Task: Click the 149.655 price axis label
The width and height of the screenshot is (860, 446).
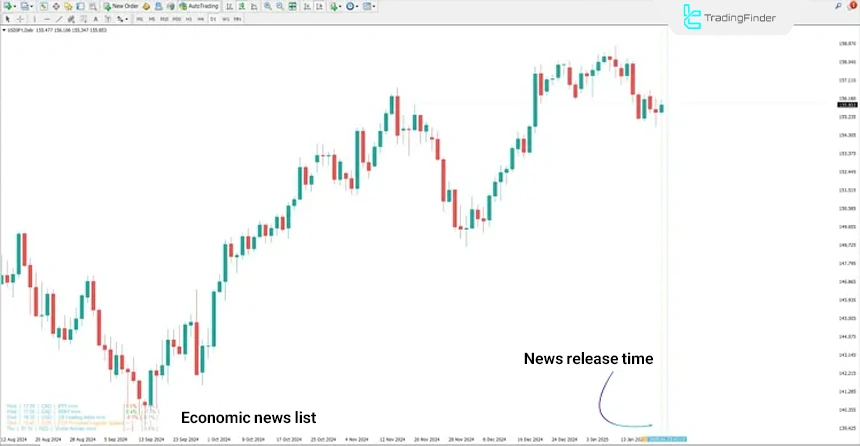Action: pyautogui.click(x=847, y=227)
